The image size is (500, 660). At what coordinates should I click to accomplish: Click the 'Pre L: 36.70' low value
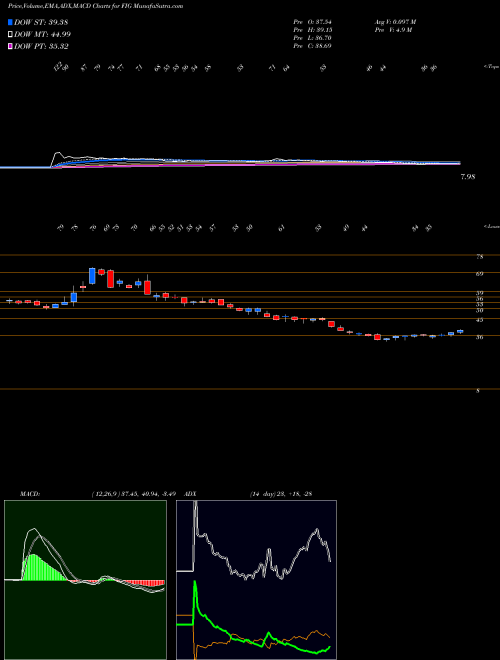click(x=312, y=38)
